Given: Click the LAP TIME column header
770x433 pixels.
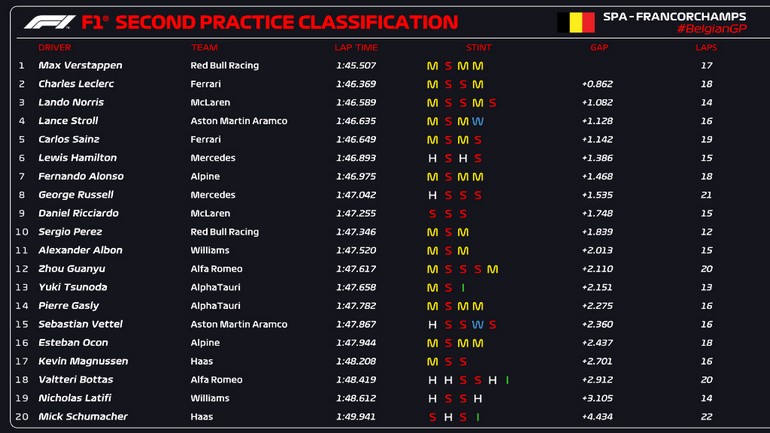Looking at the screenshot, I should (x=356, y=47).
